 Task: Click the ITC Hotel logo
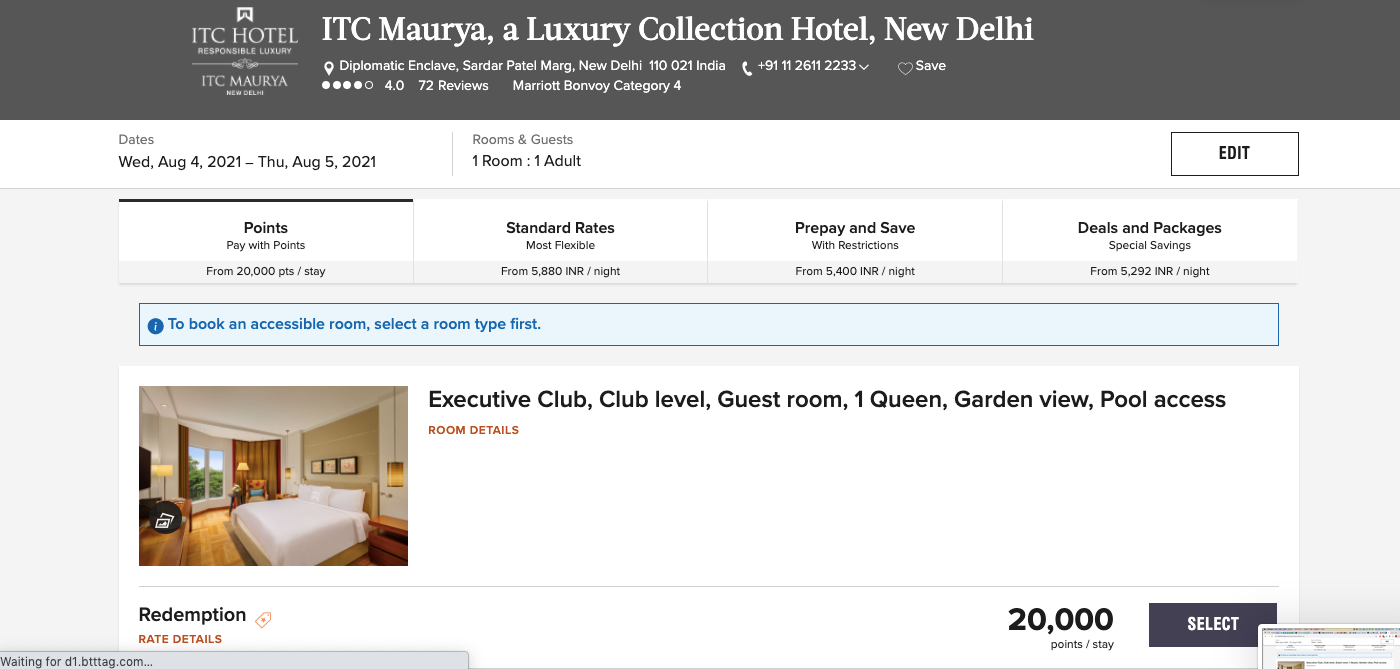[x=244, y=51]
